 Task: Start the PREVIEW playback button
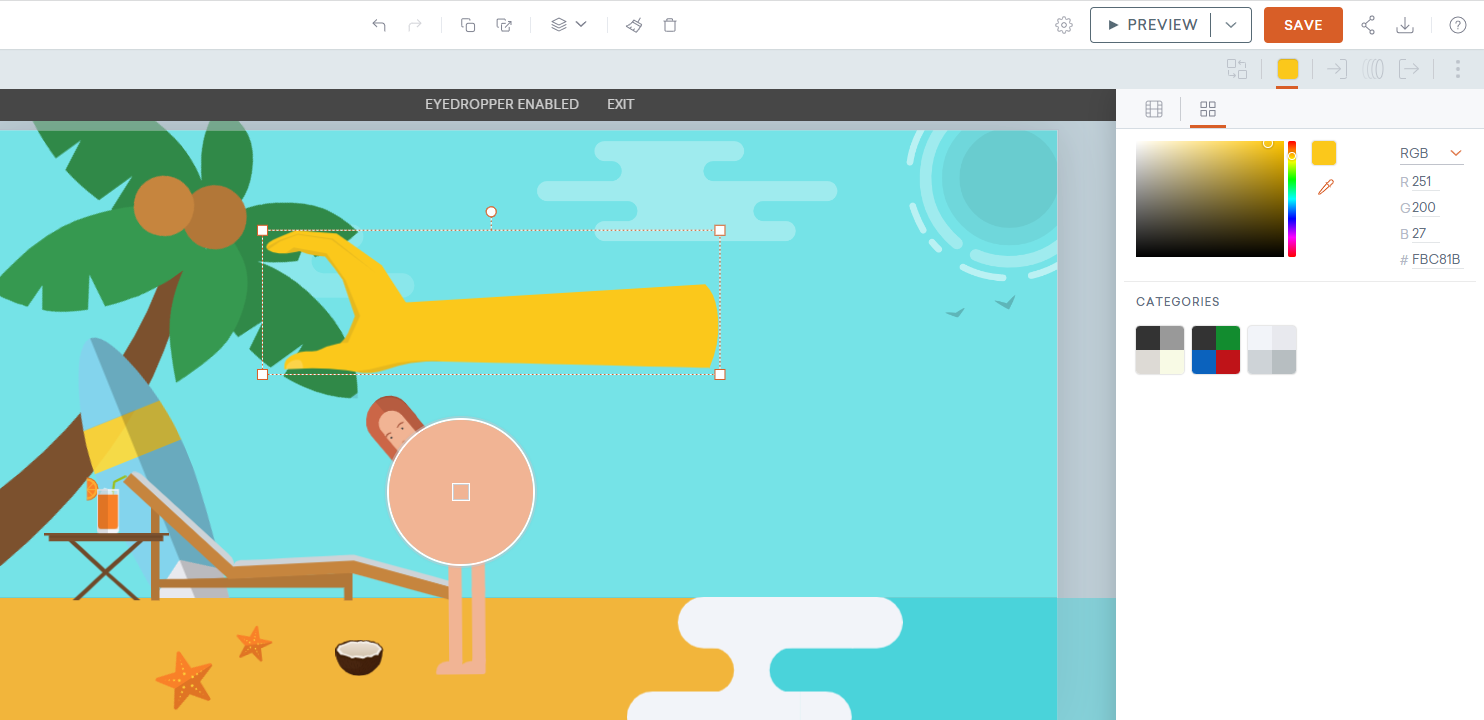click(1151, 25)
